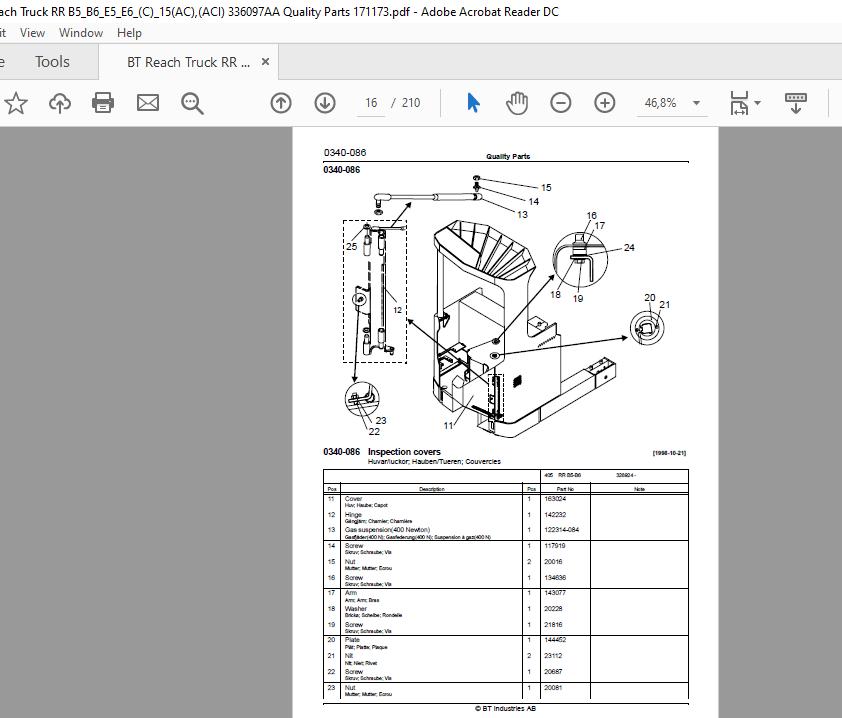Switch to the Tools tab
The height and width of the screenshot is (718, 842).
[52, 62]
